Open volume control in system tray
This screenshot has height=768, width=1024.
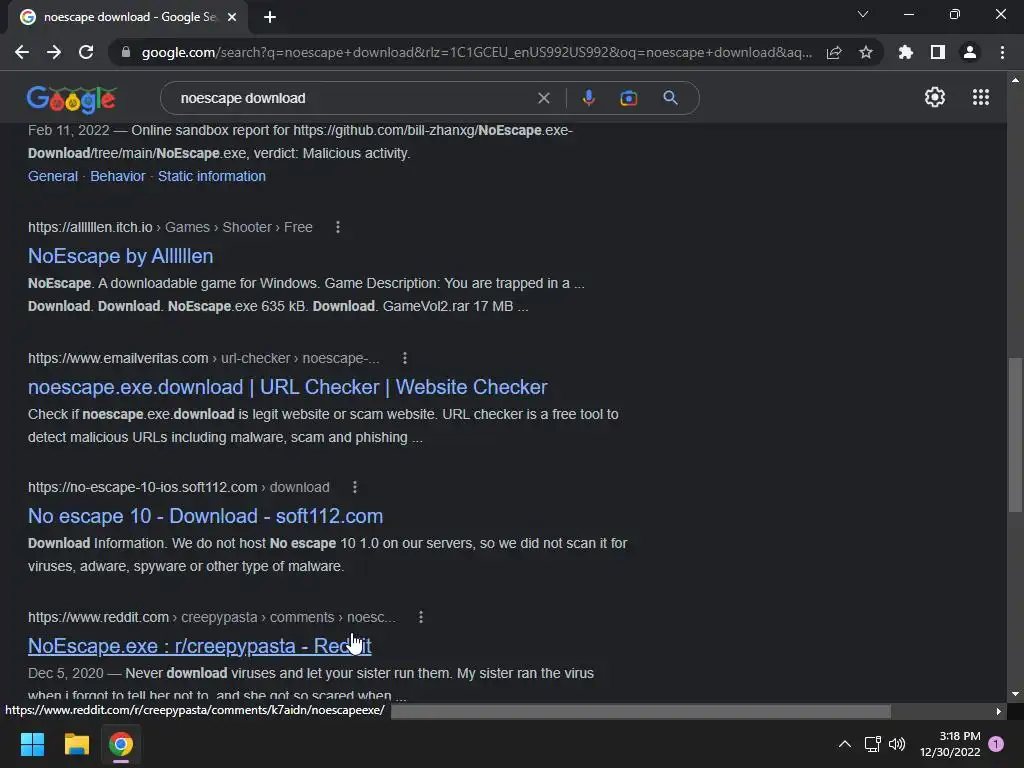coord(897,744)
